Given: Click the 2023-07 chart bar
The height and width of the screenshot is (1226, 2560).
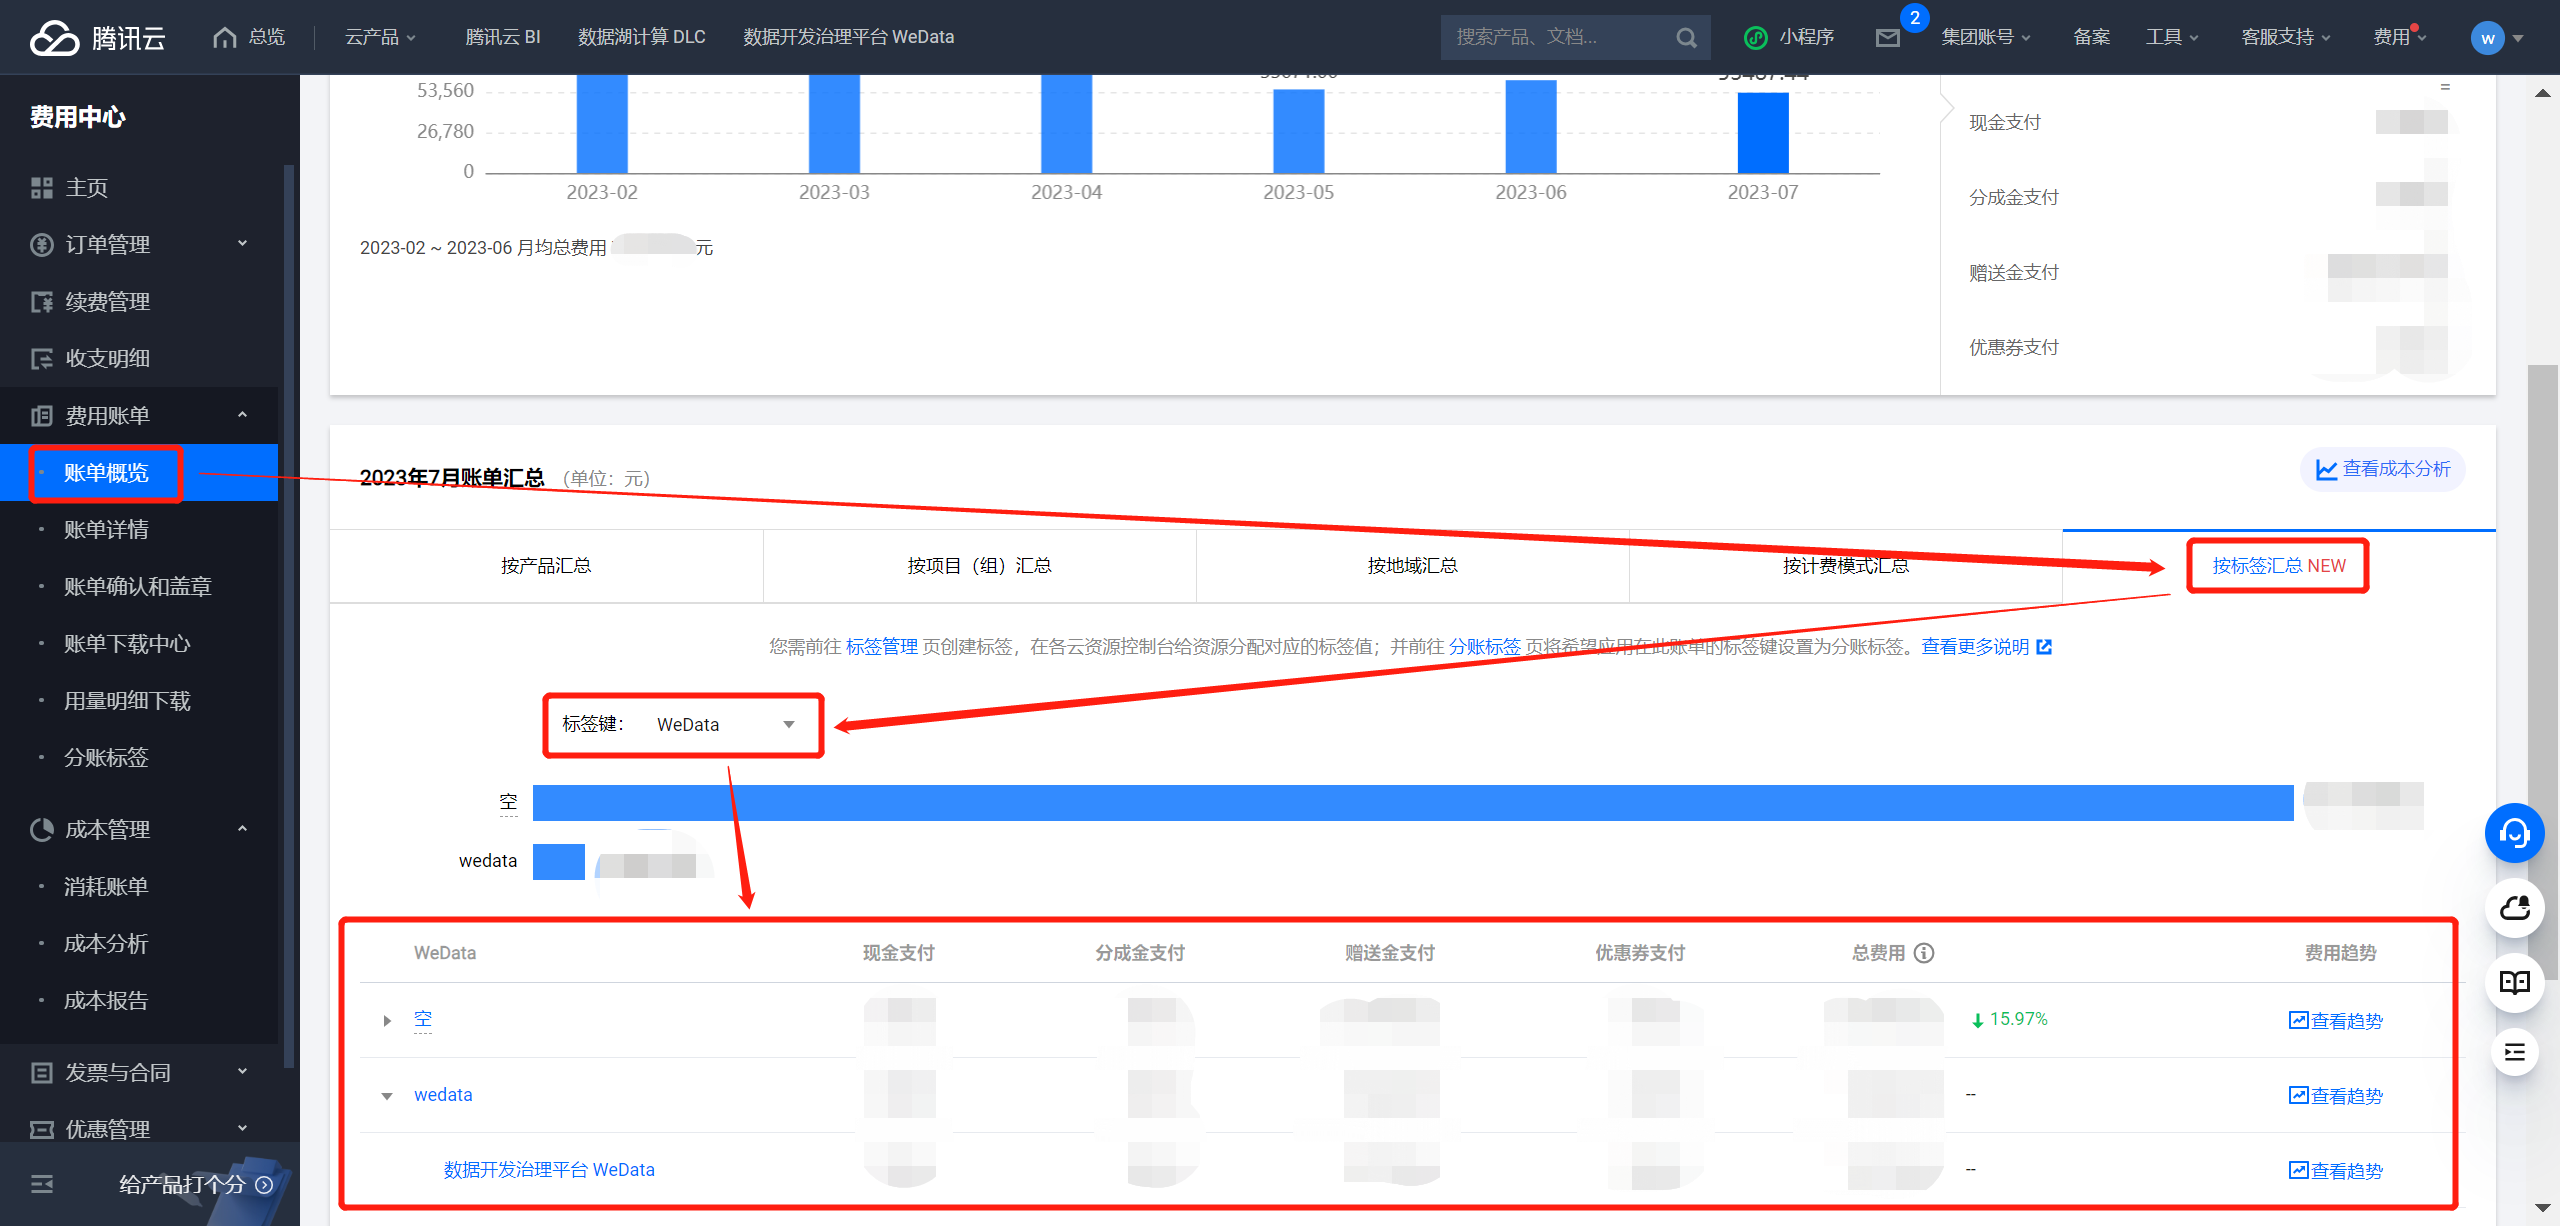Looking at the screenshot, I should (1762, 133).
